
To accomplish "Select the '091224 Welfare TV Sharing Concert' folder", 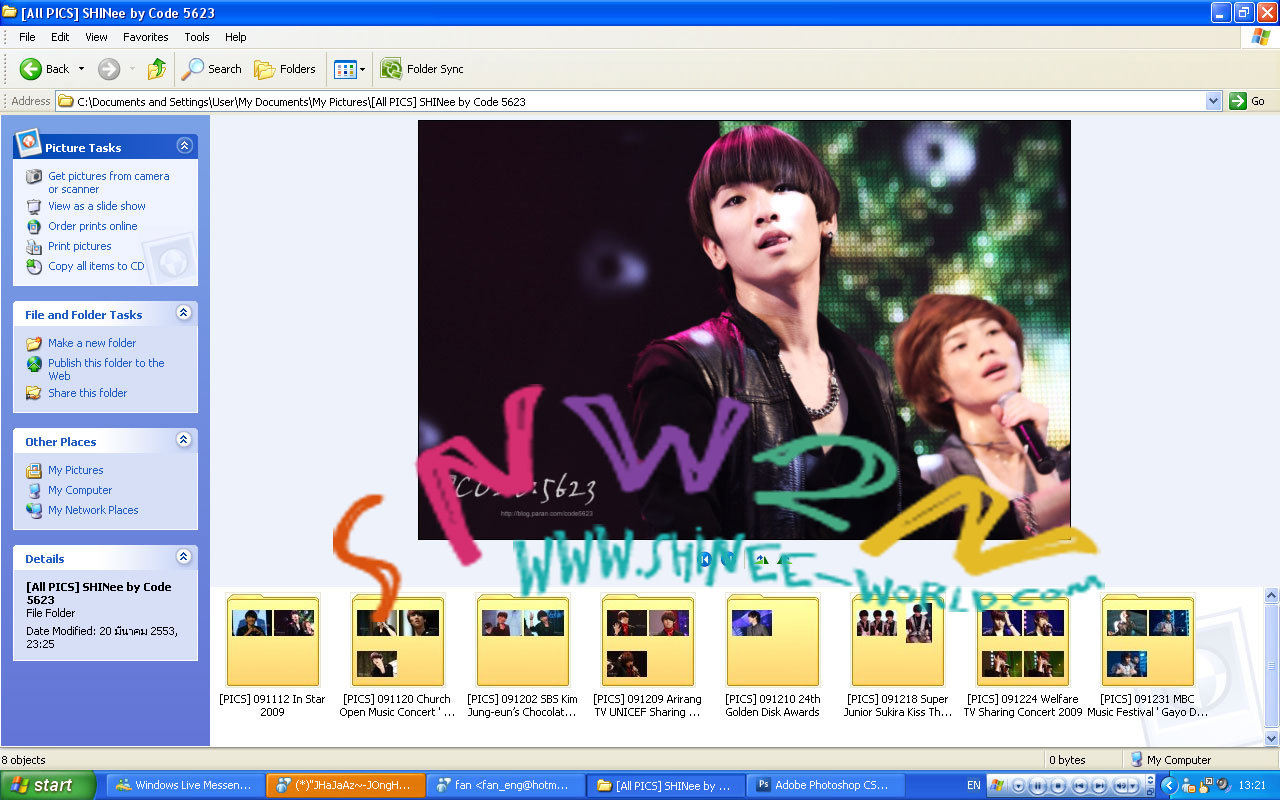I will pyautogui.click(x=1023, y=655).
